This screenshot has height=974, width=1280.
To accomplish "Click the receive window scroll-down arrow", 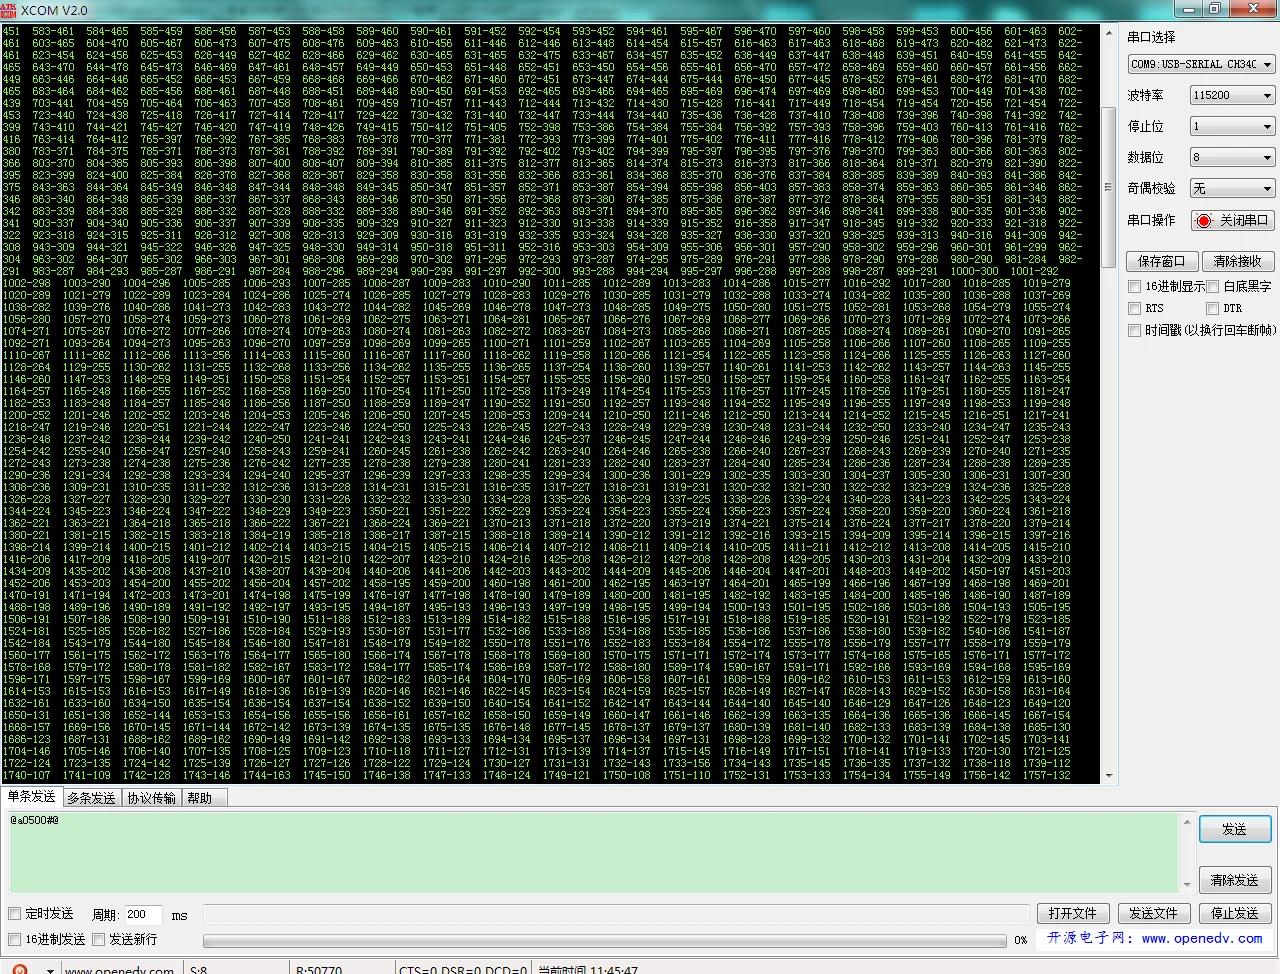I will click(1109, 775).
